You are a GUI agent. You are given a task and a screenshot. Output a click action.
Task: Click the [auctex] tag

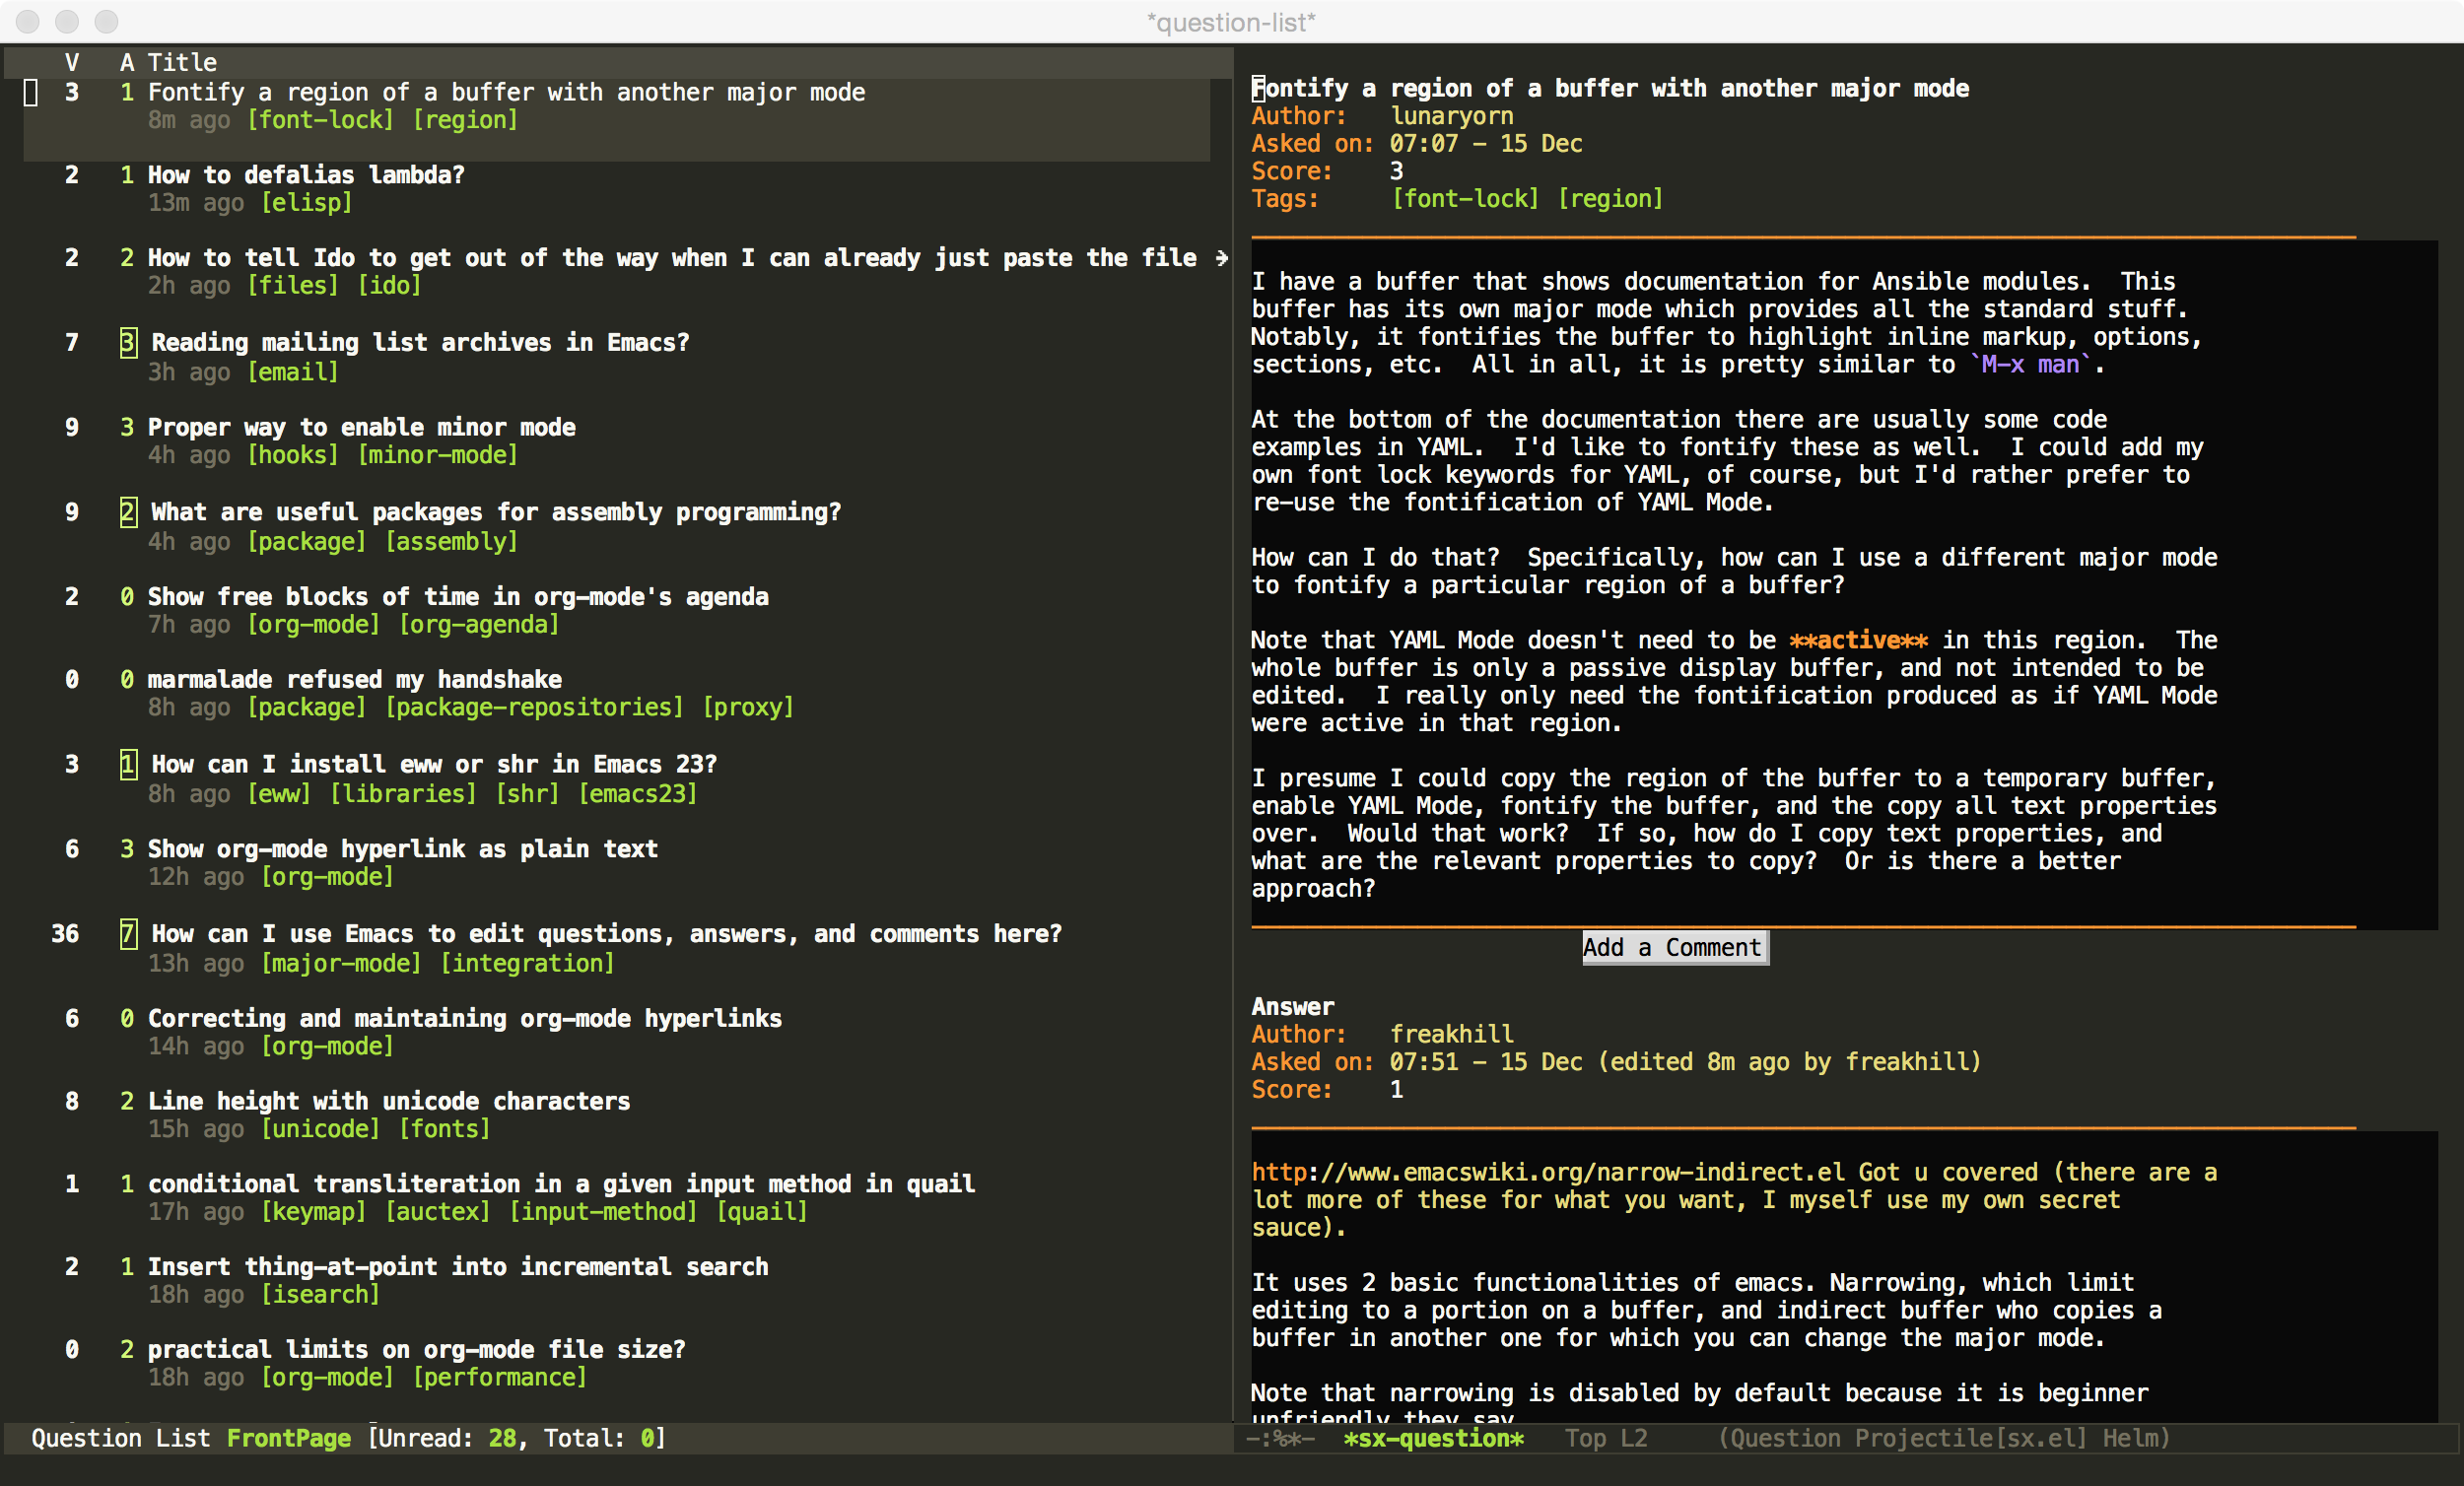[437, 1212]
